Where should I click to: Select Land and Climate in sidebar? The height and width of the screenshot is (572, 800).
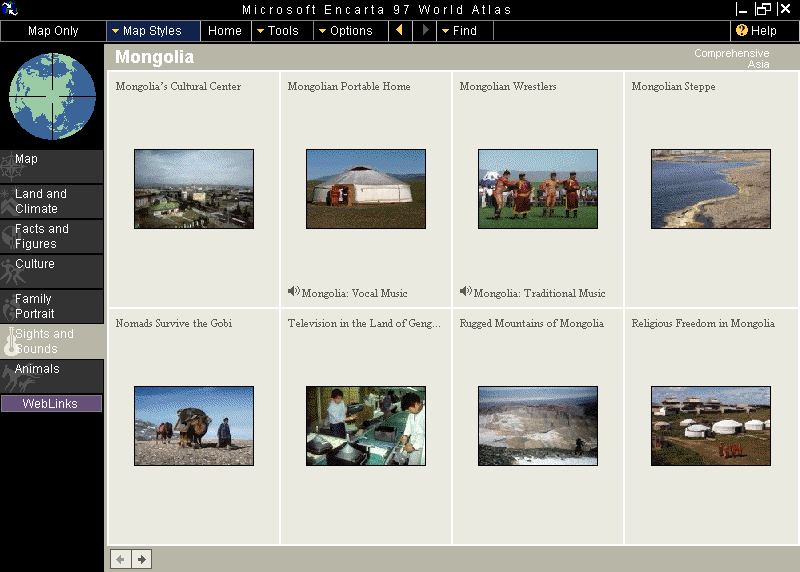(52, 201)
